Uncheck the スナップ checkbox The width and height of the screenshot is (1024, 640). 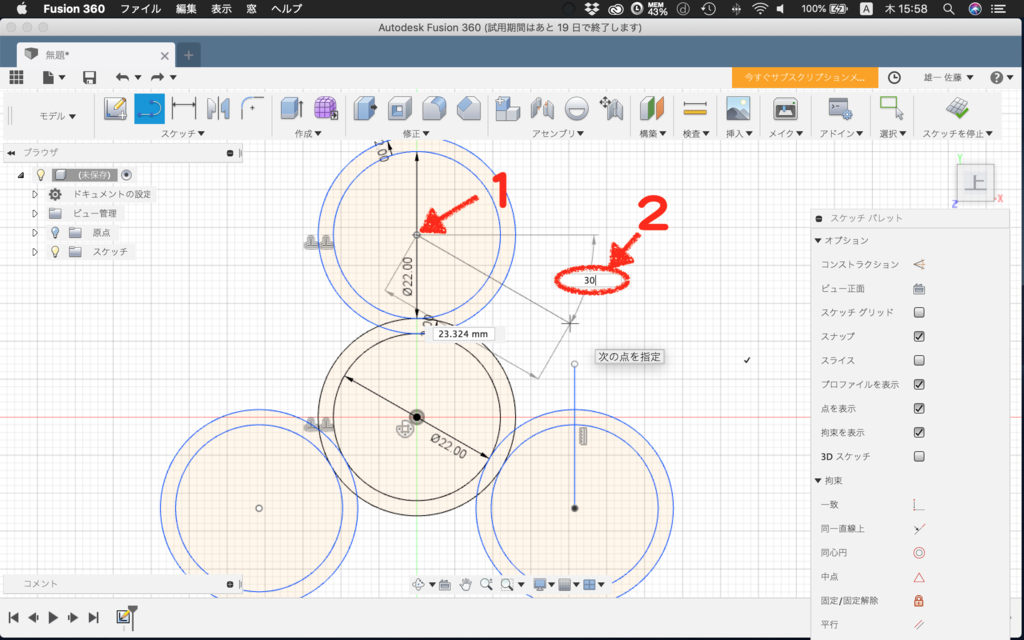919,336
